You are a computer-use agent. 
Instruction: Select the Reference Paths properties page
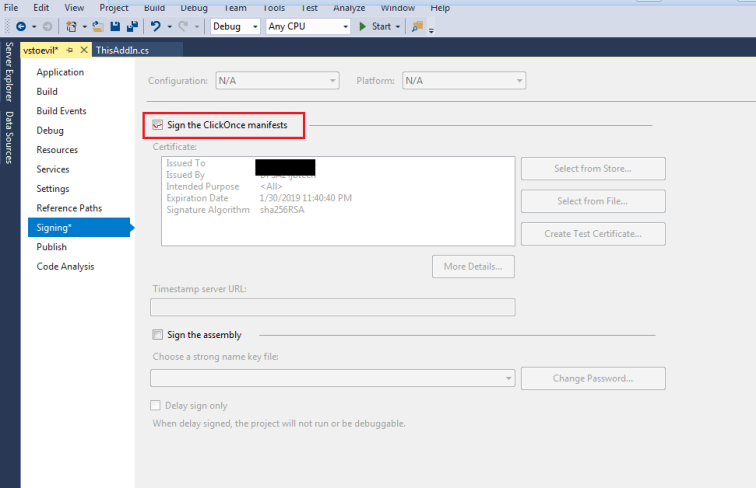69,208
